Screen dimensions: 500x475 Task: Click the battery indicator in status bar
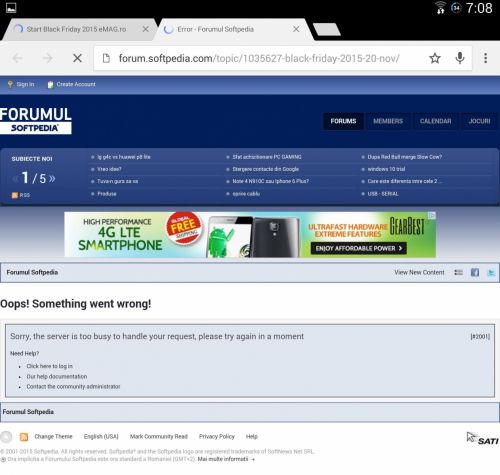[x=456, y=7]
